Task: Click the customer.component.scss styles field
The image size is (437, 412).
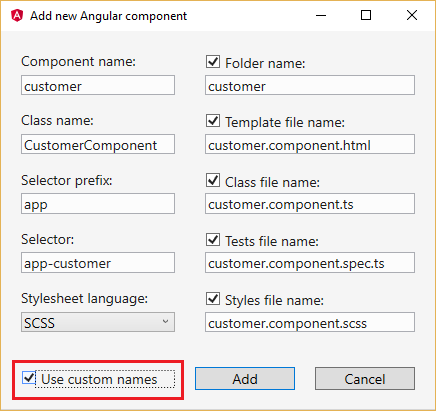Action: (x=310, y=322)
